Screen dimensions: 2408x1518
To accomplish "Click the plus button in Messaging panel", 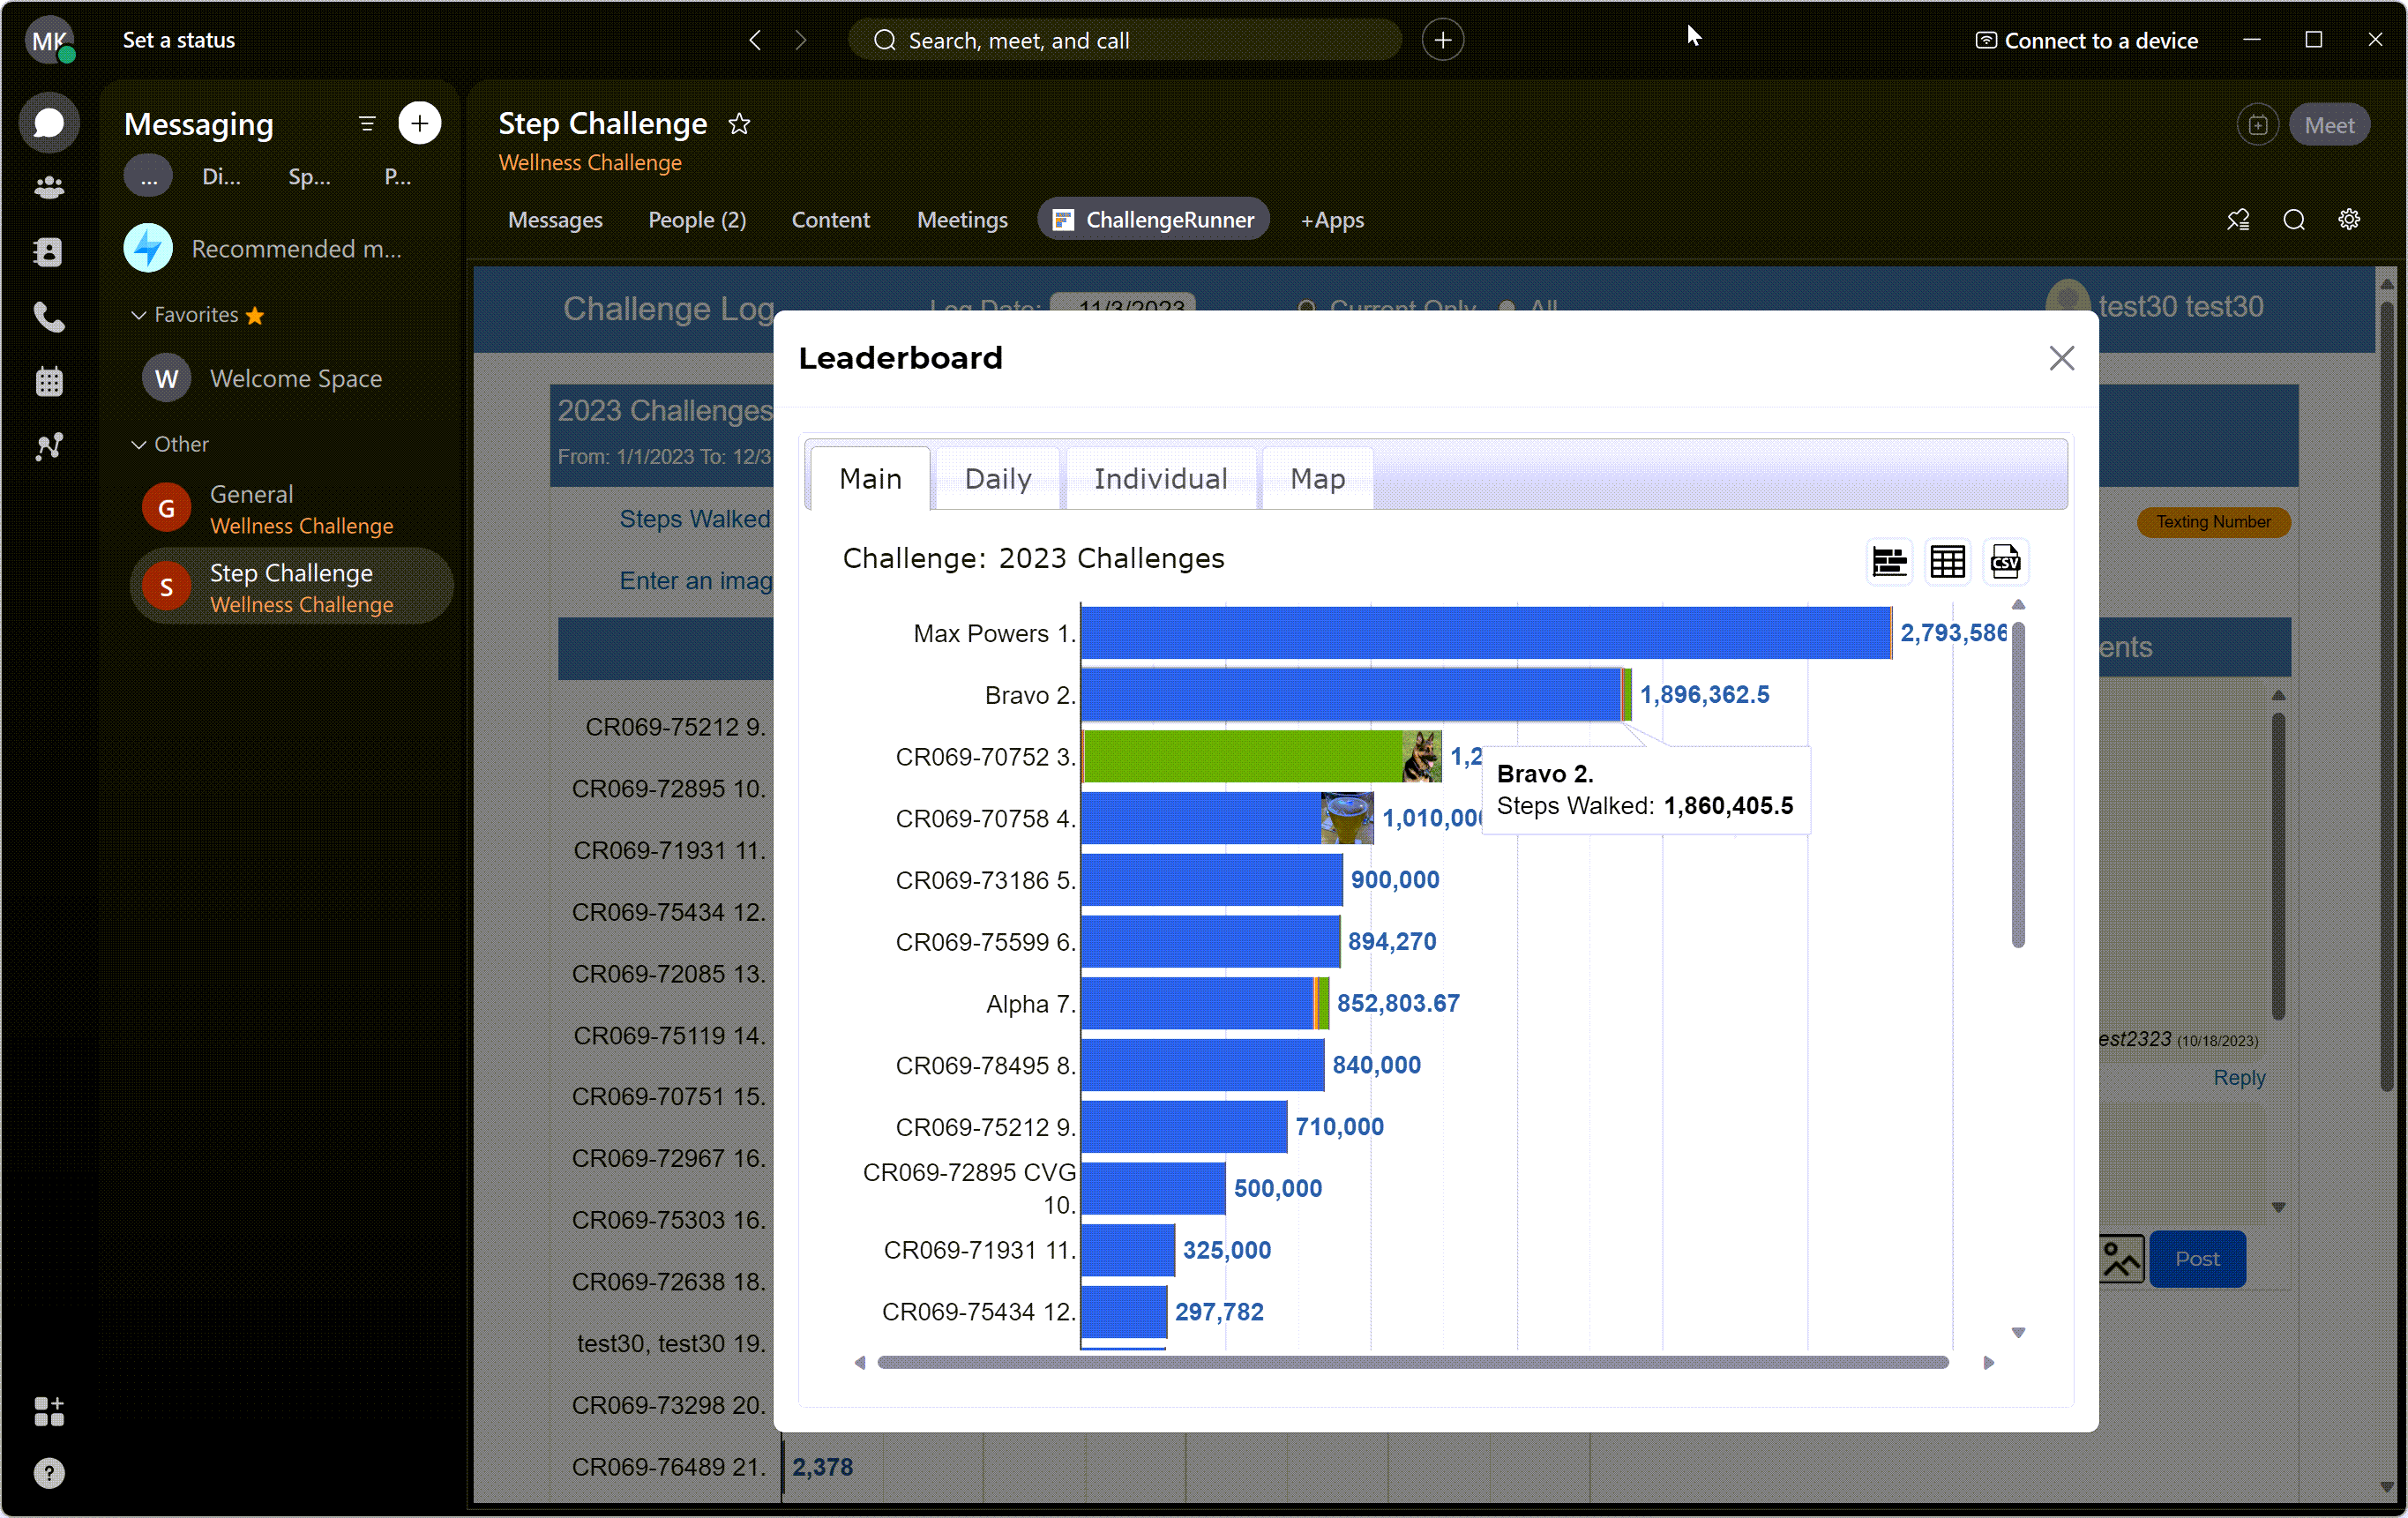I will (x=419, y=123).
